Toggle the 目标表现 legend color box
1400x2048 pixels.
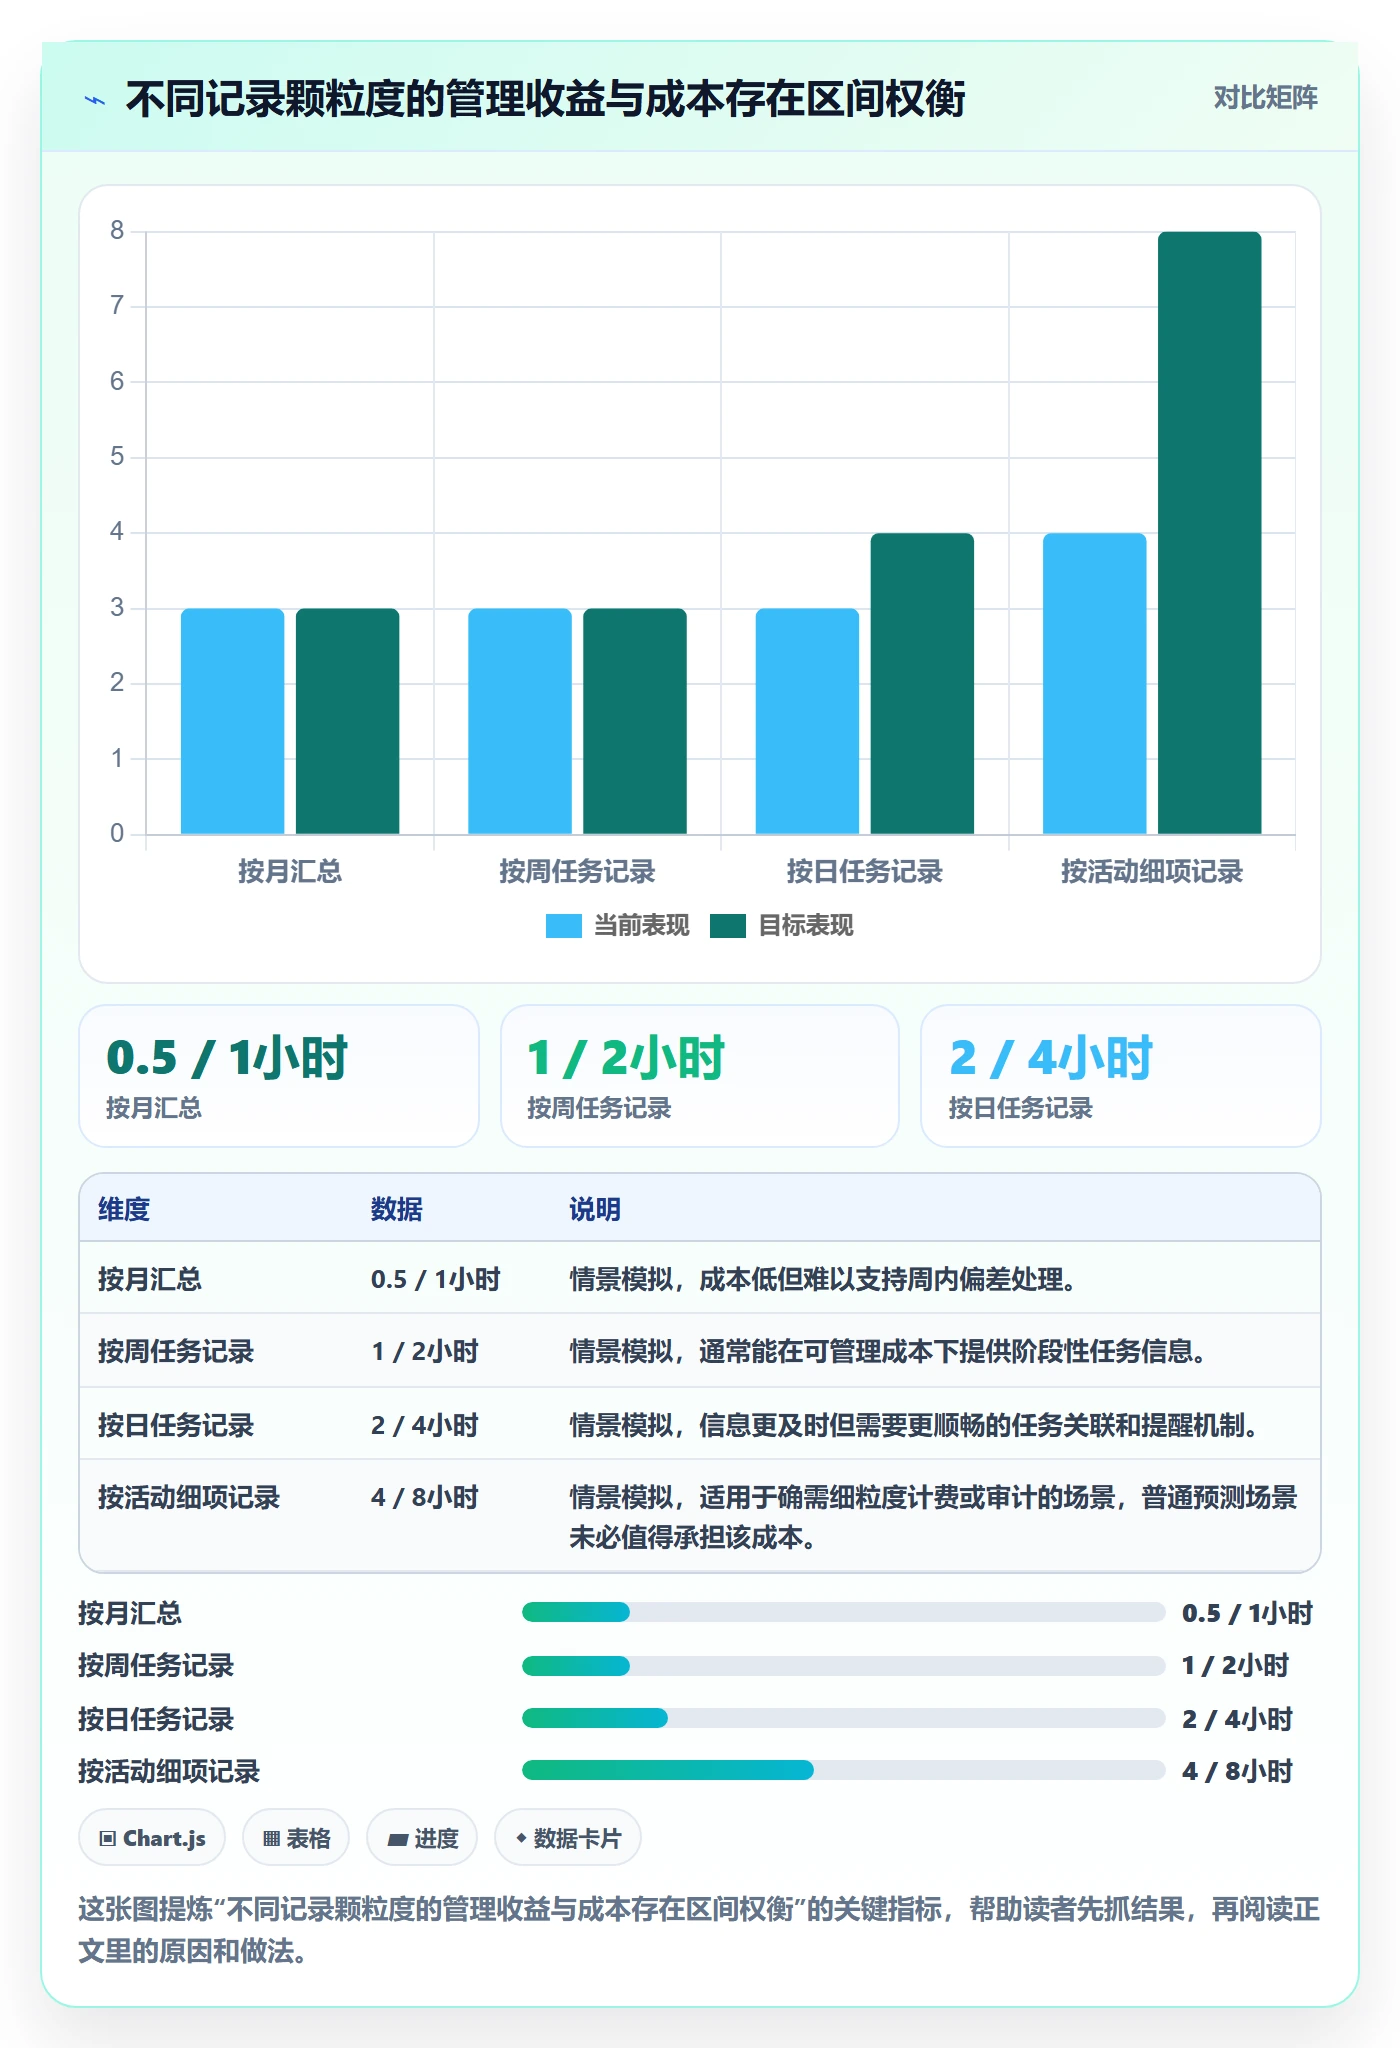click(728, 926)
